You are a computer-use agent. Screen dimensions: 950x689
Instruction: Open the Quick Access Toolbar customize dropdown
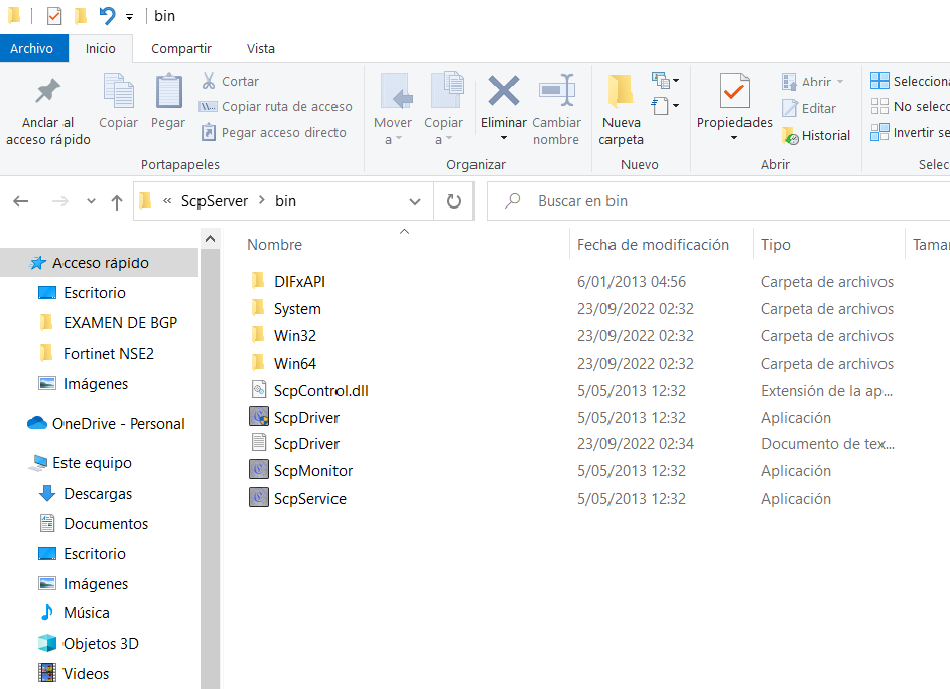129,17
